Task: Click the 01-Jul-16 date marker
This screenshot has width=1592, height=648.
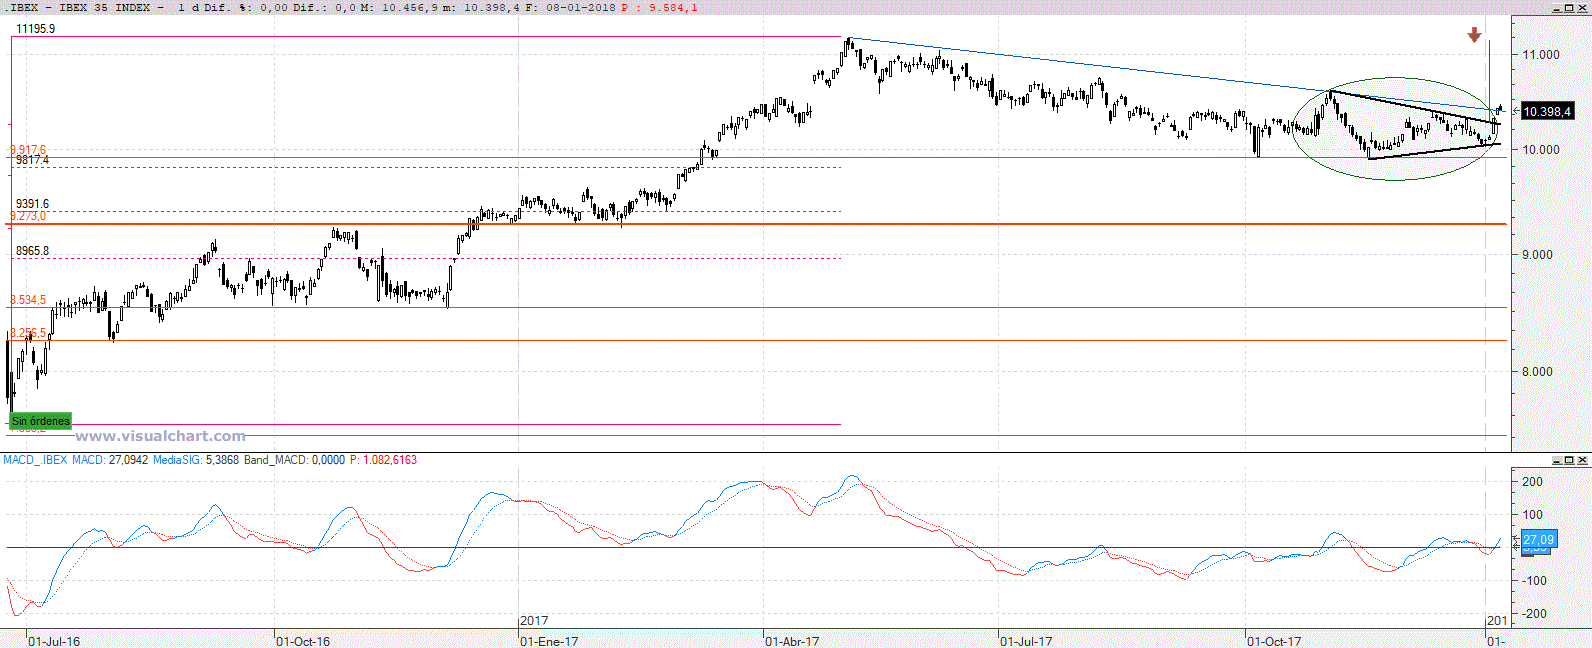Action: pyautogui.click(x=54, y=642)
